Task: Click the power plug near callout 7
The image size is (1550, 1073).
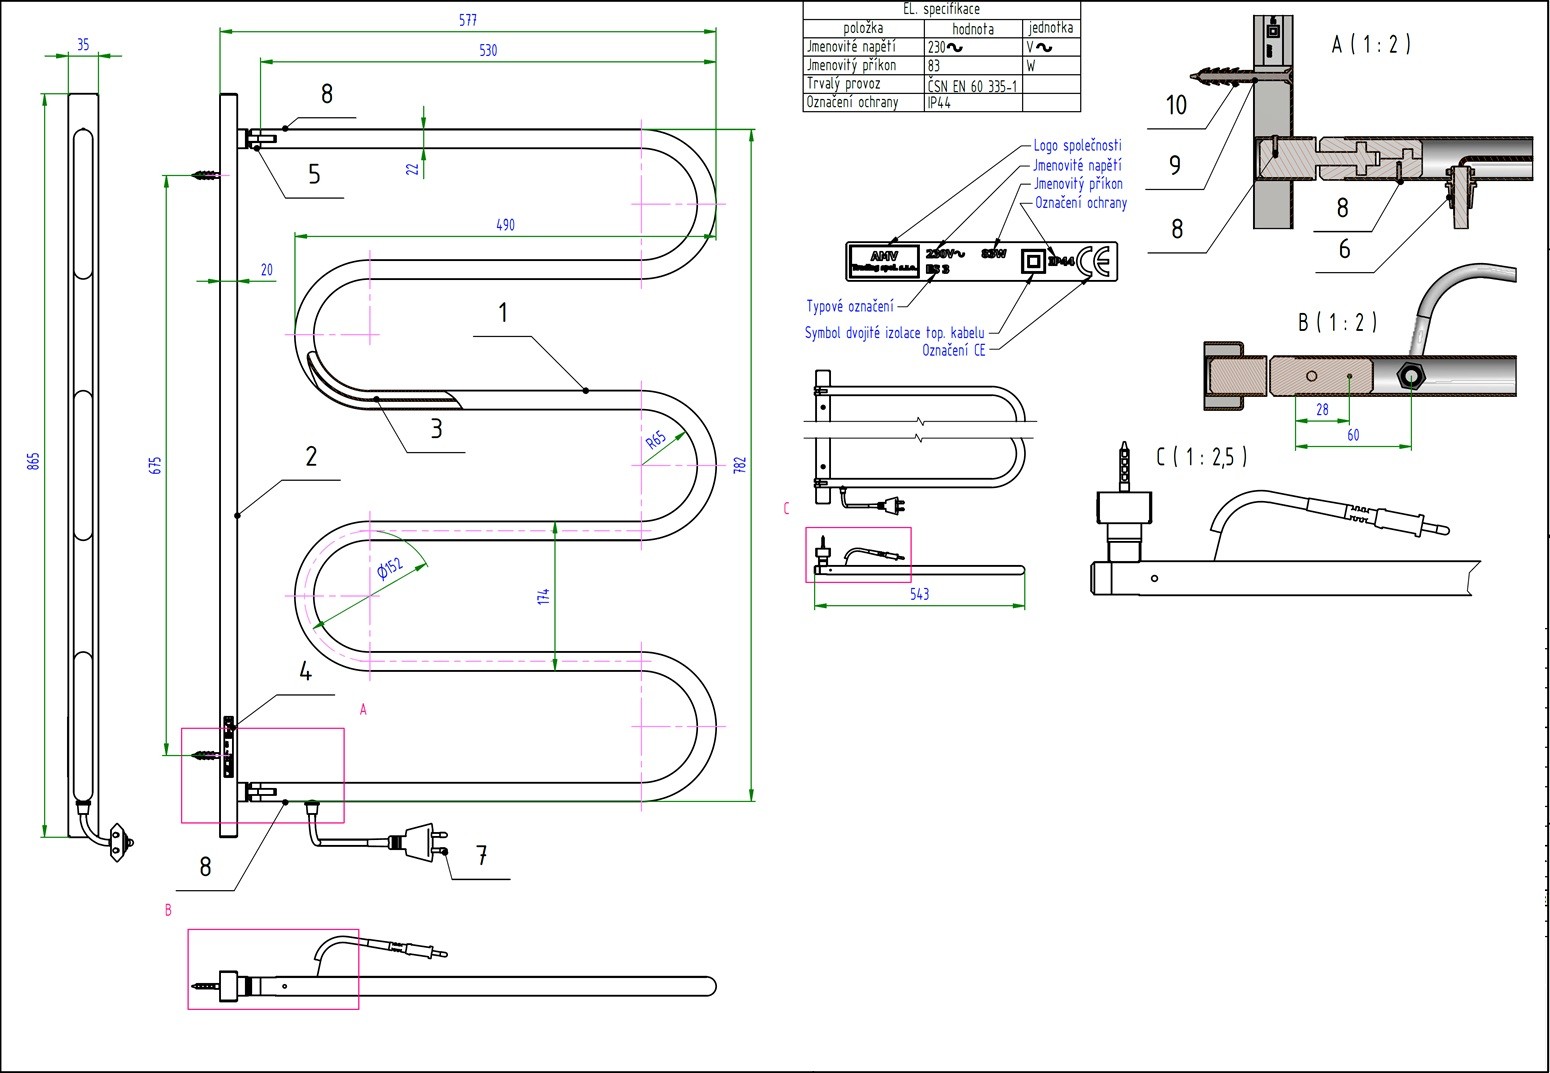Action: pos(422,840)
